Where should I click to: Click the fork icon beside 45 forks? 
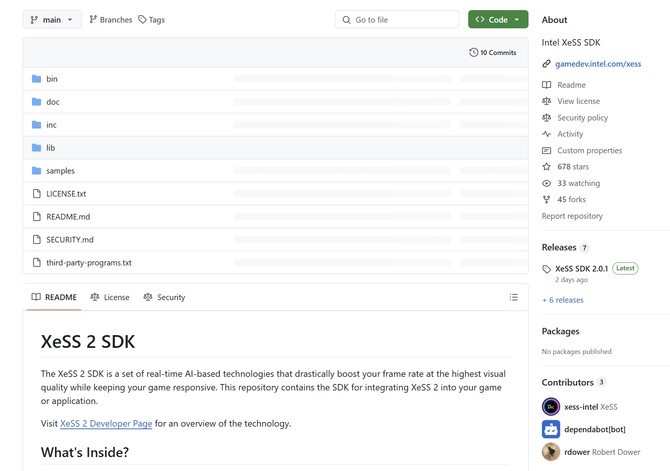pyautogui.click(x=547, y=200)
